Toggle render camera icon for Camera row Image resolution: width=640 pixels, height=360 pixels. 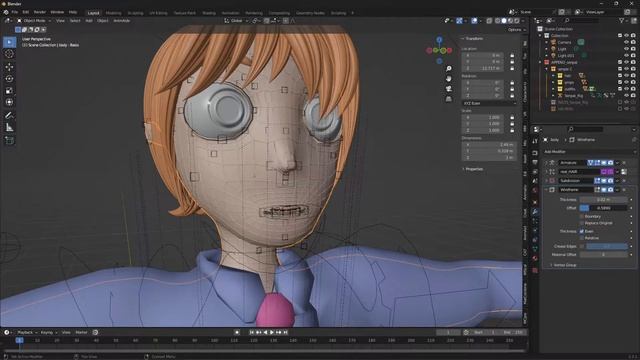point(633,42)
